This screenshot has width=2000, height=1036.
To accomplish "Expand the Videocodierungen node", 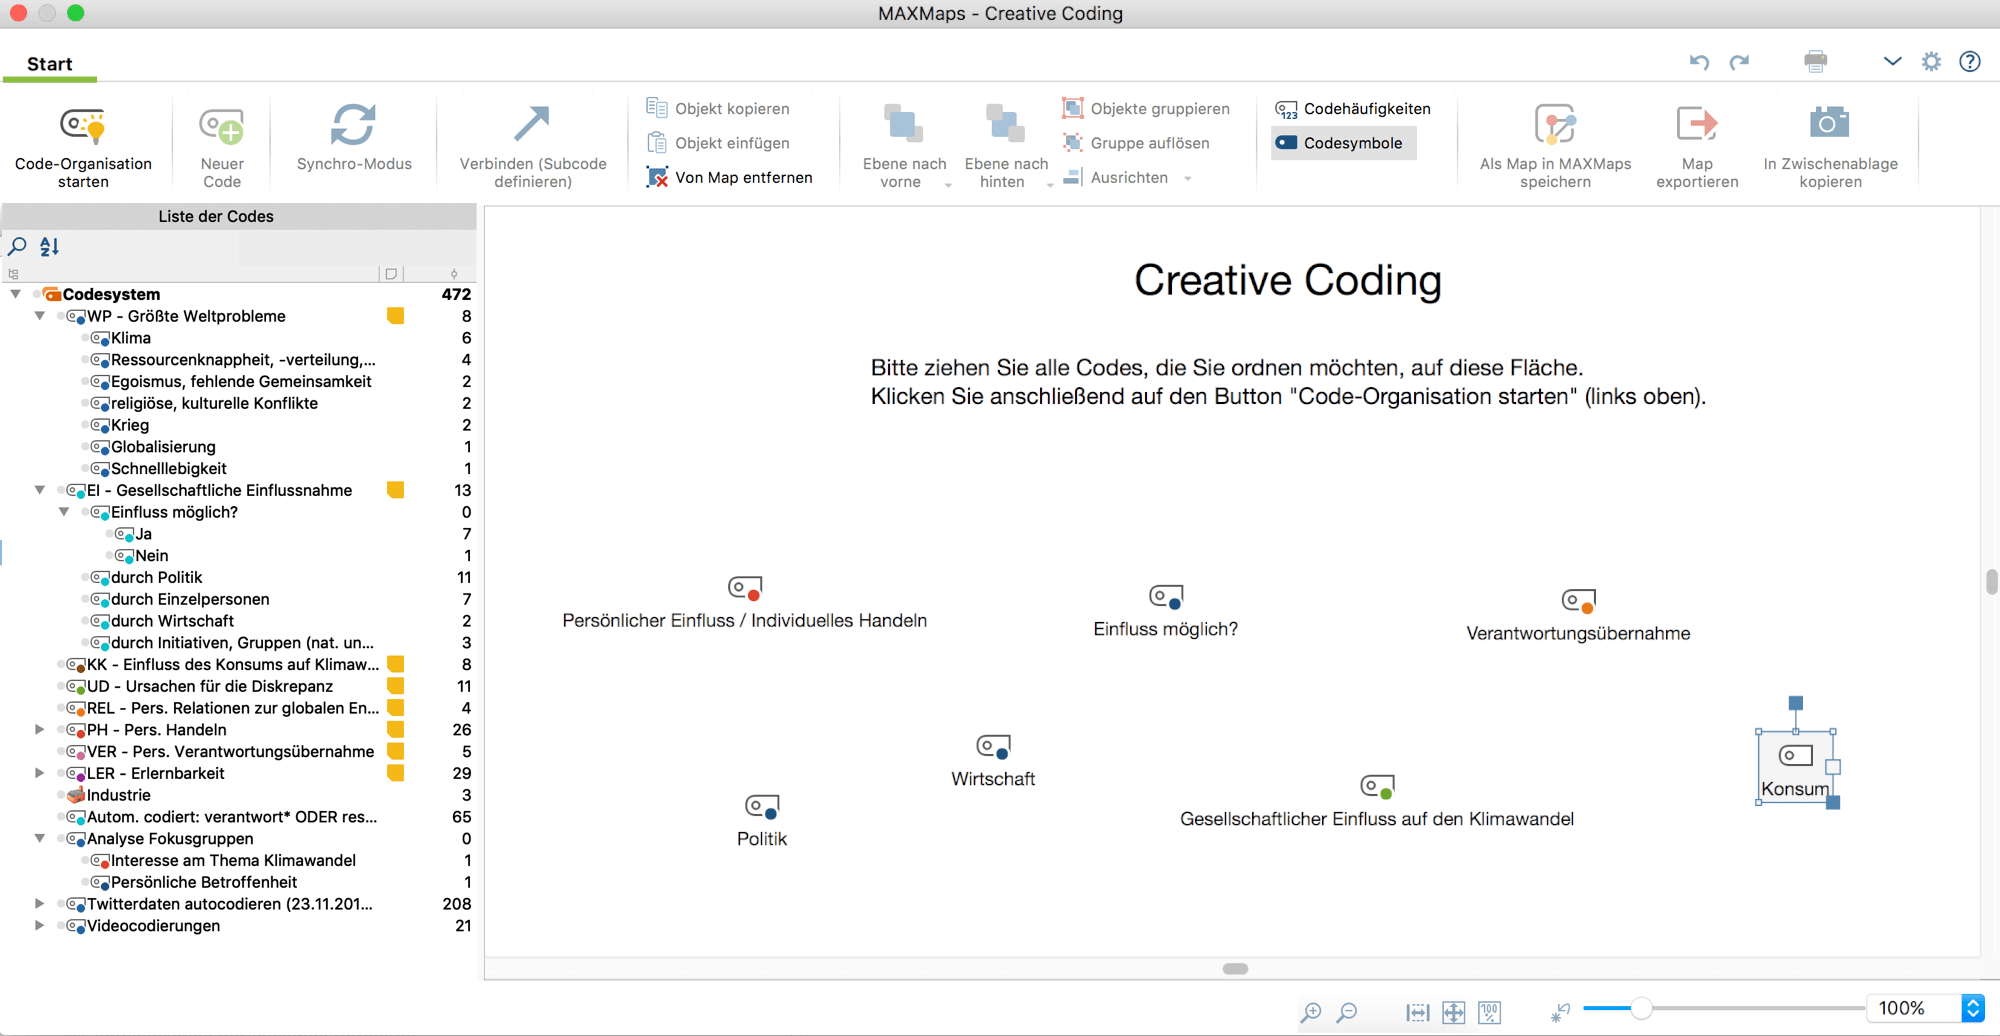I will 40,926.
